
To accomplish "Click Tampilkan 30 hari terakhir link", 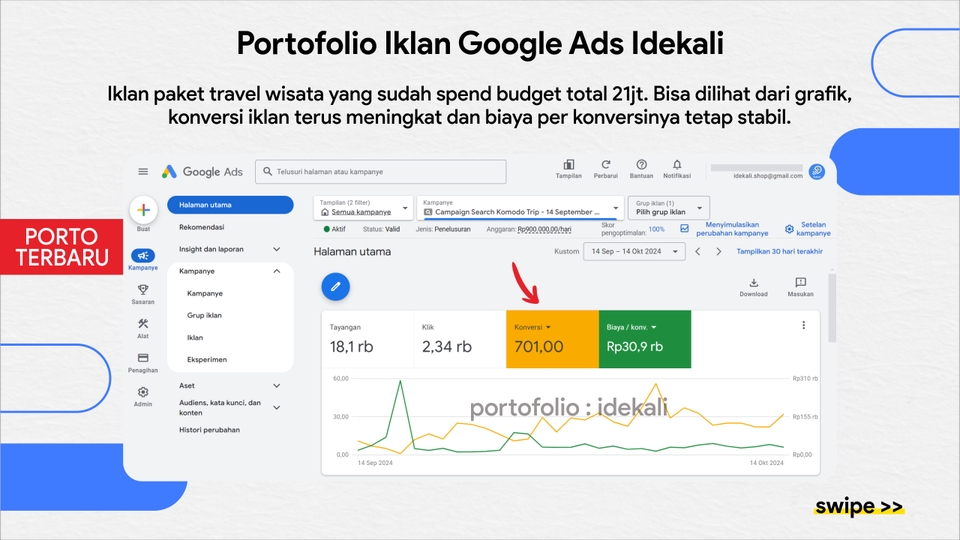I will coord(779,252).
